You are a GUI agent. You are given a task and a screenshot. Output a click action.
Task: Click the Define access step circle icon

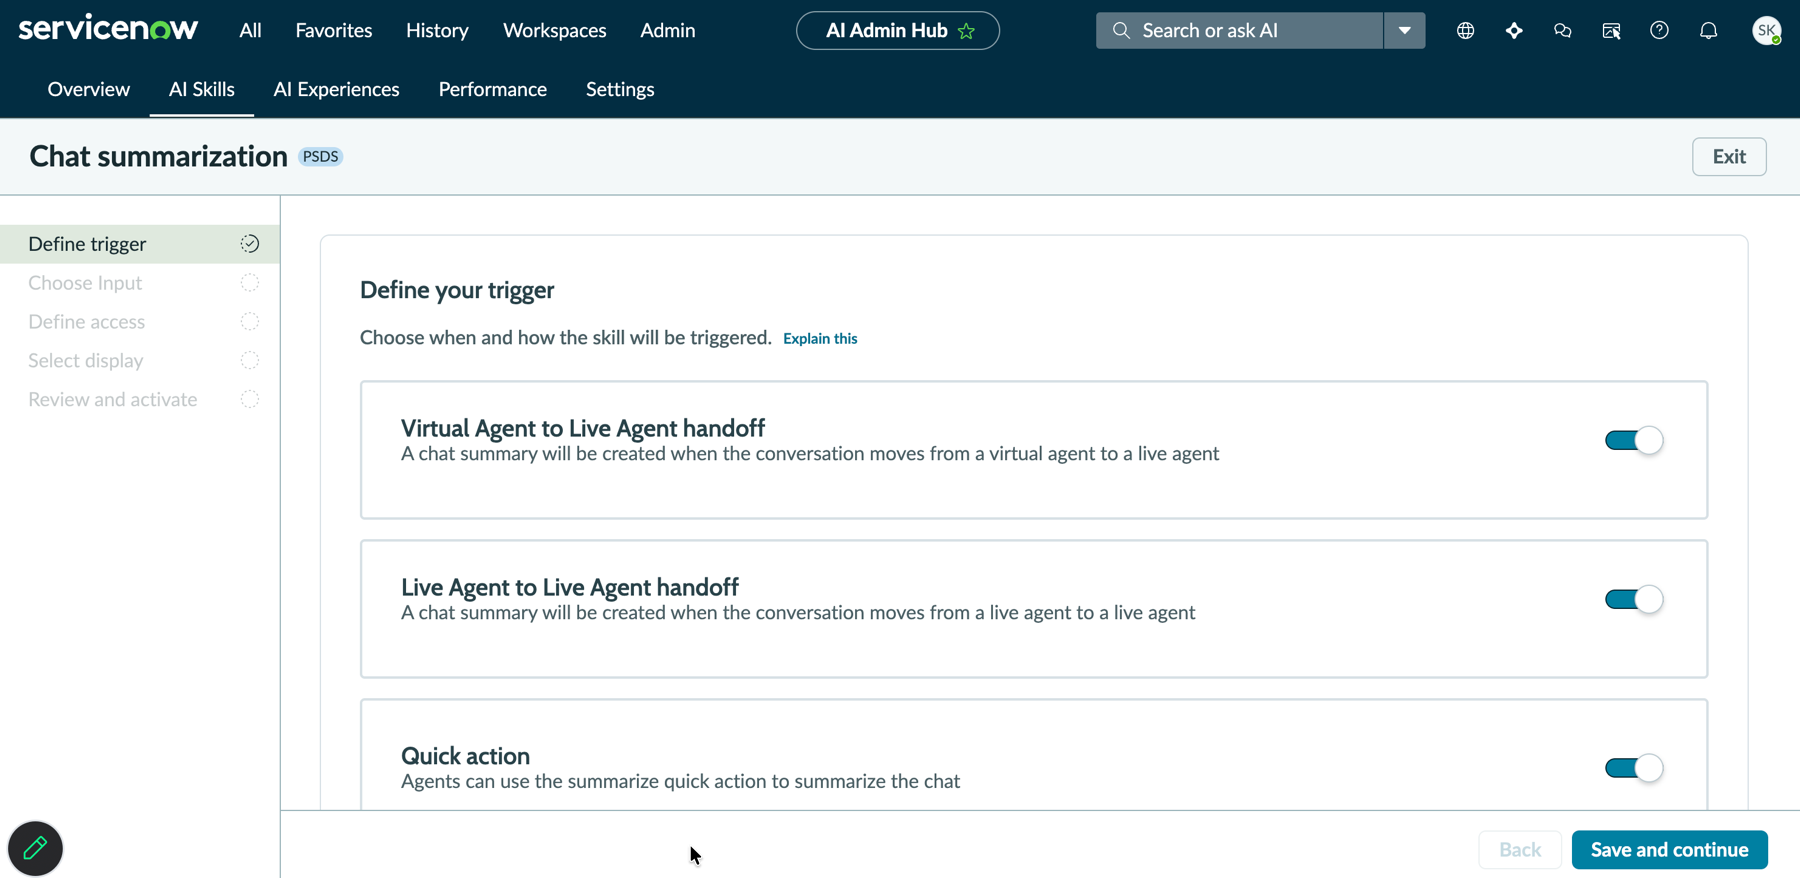[x=250, y=322]
